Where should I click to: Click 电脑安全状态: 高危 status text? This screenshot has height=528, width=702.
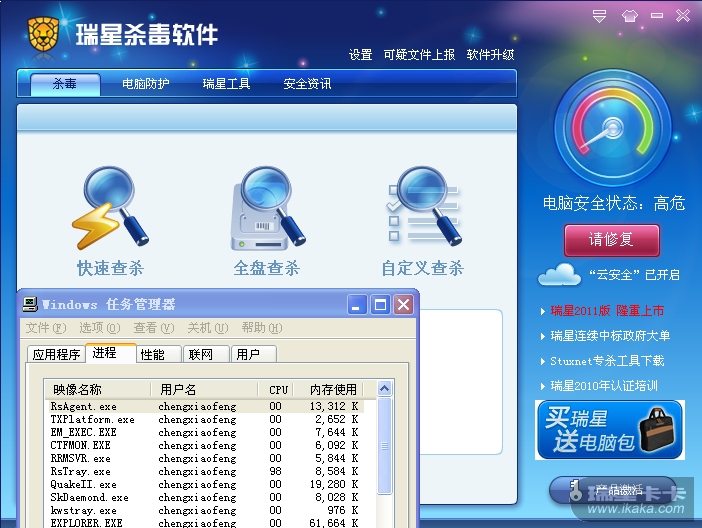click(x=613, y=203)
